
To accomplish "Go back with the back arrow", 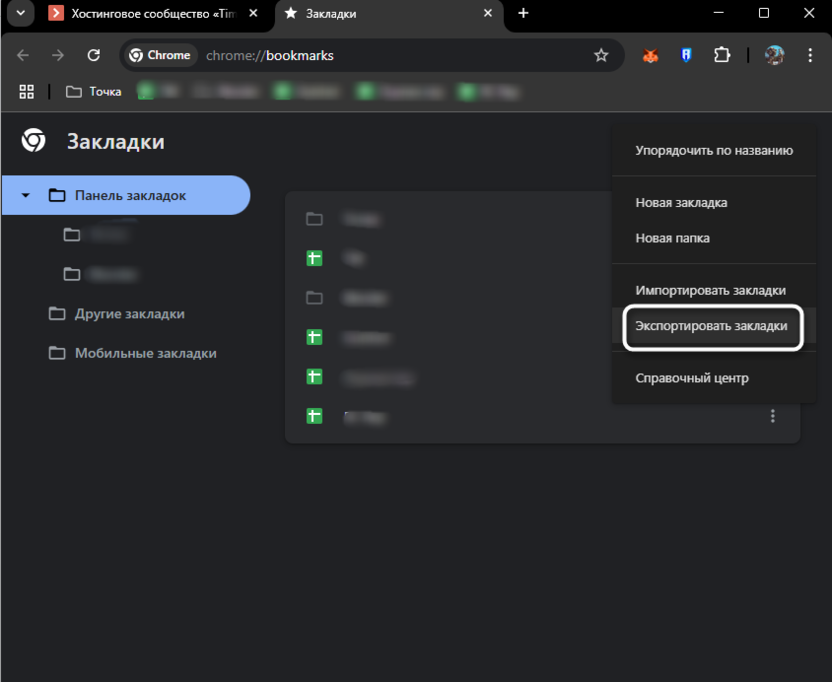I will (23, 55).
